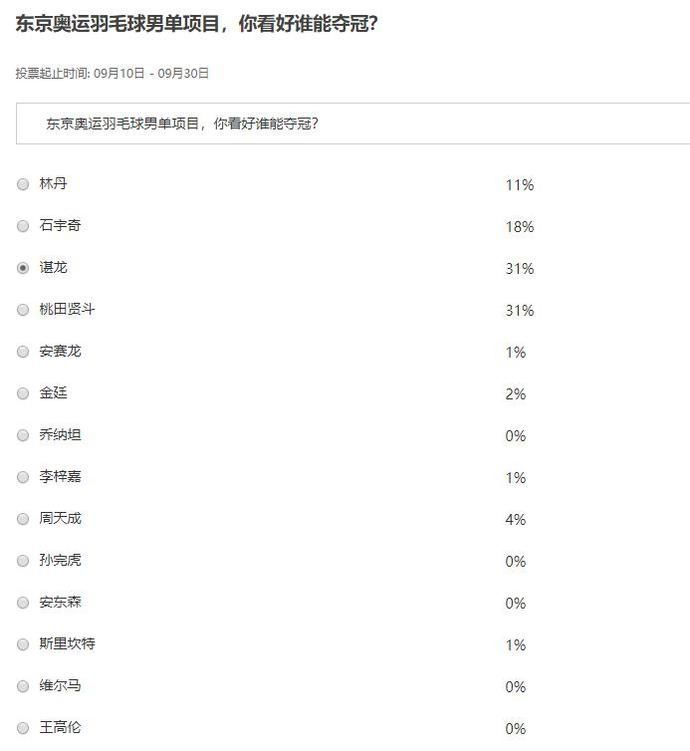Select the radio button for 李梓嘉

pos(23,478)
